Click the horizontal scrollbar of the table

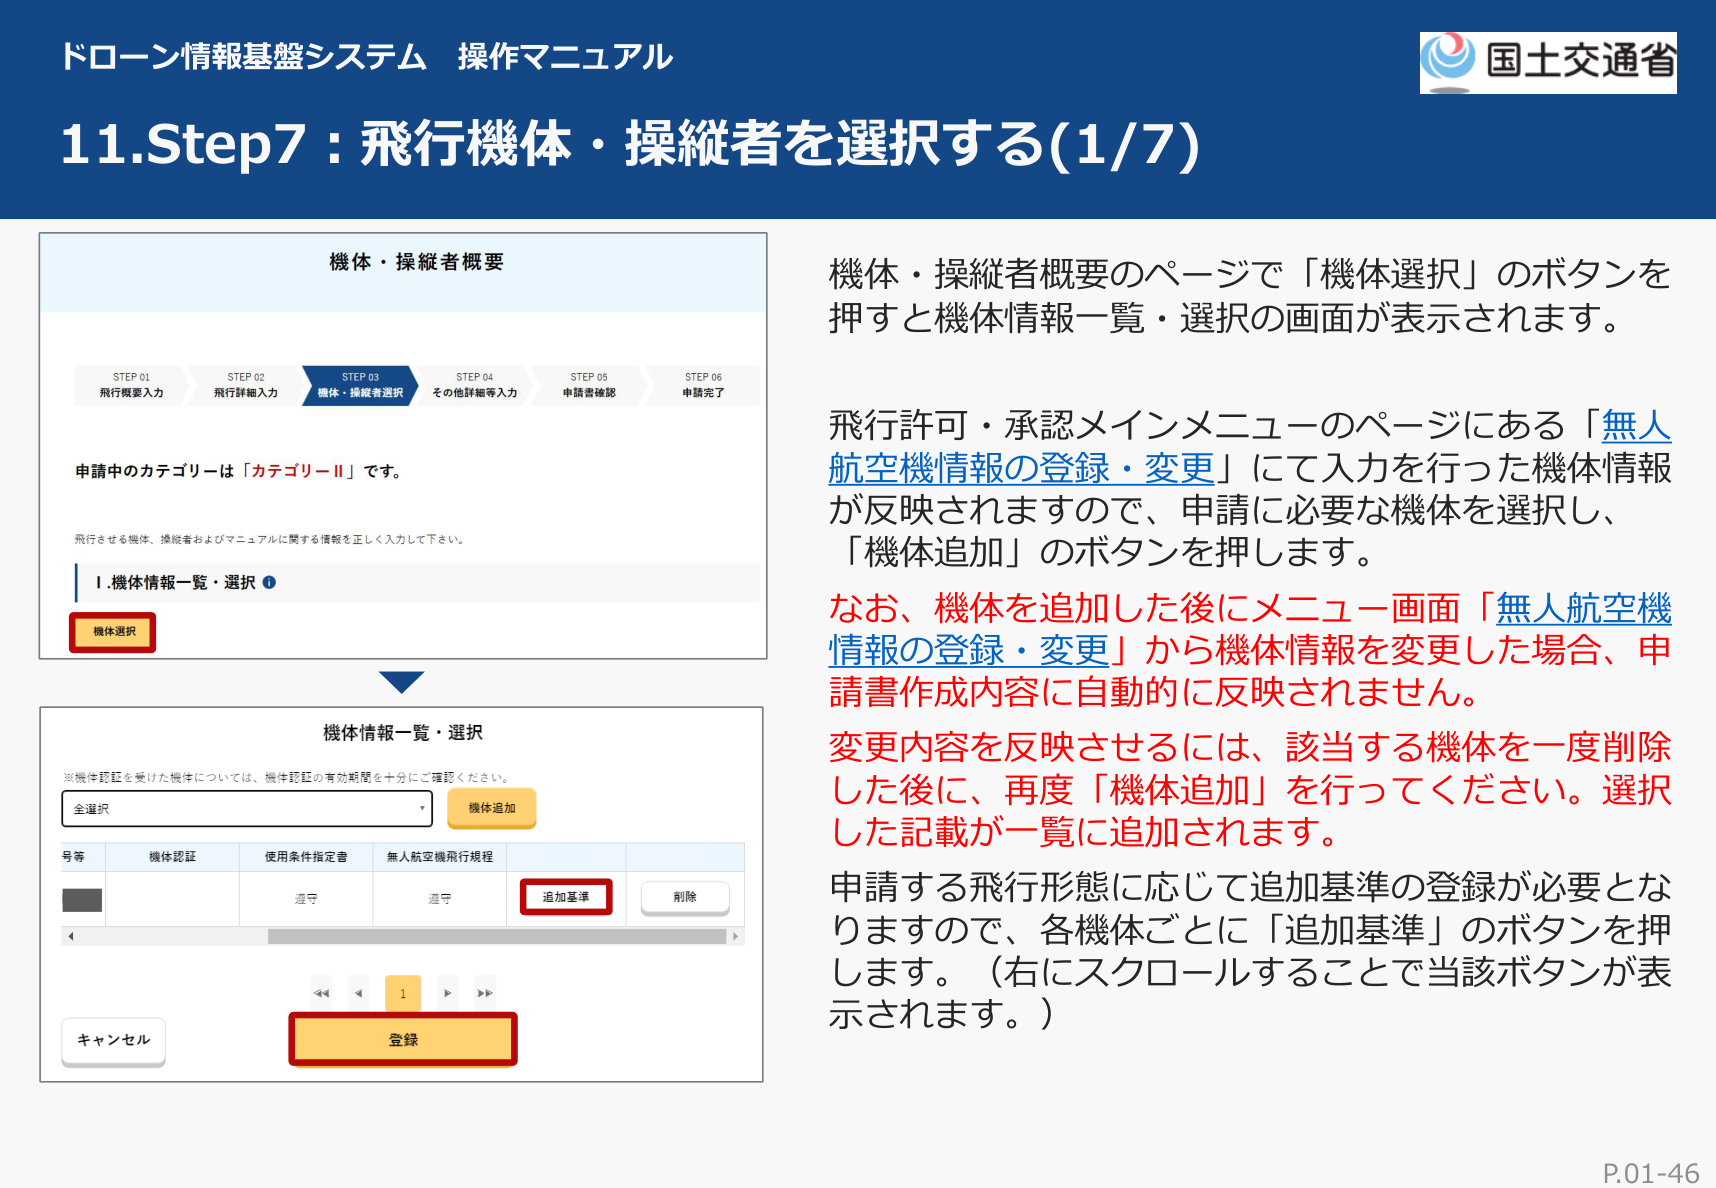(496, 937)
